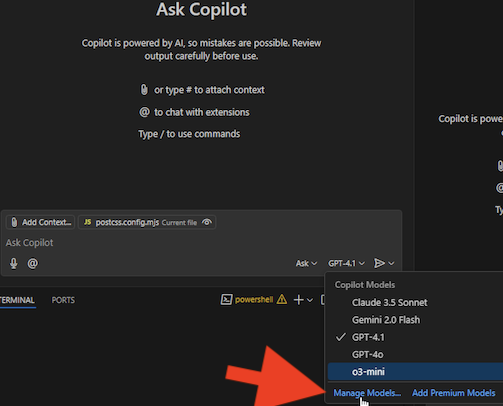The image size is (503, 406).
Task: Expand the send options chevron
Action: click(392, 263)
